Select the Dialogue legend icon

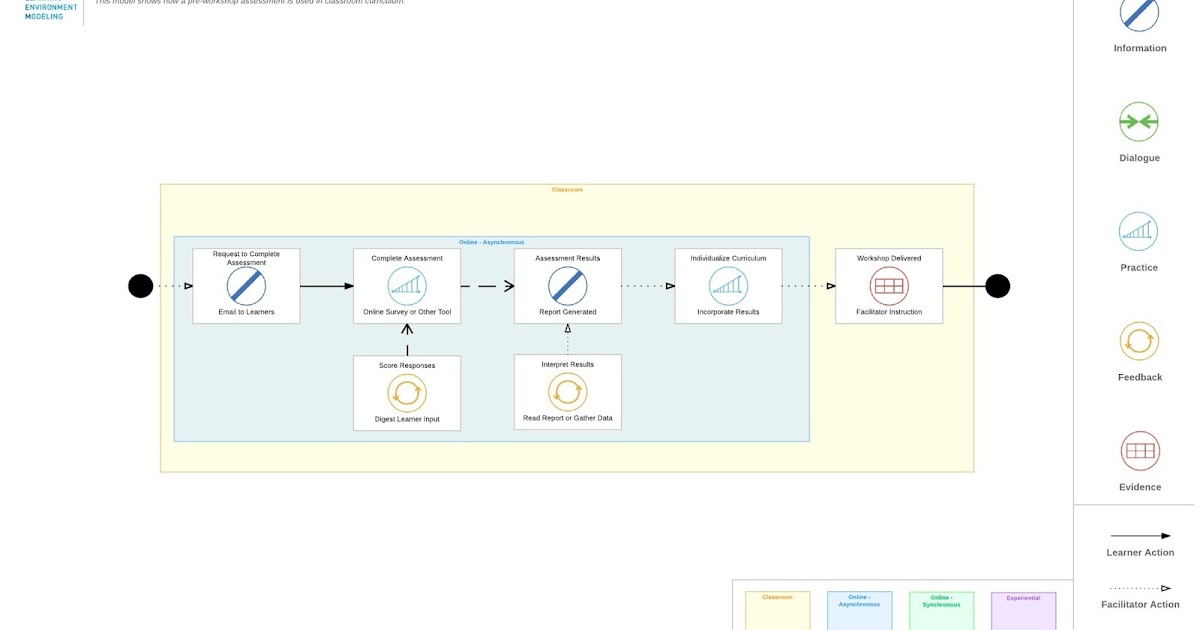tap(1139, 124)
